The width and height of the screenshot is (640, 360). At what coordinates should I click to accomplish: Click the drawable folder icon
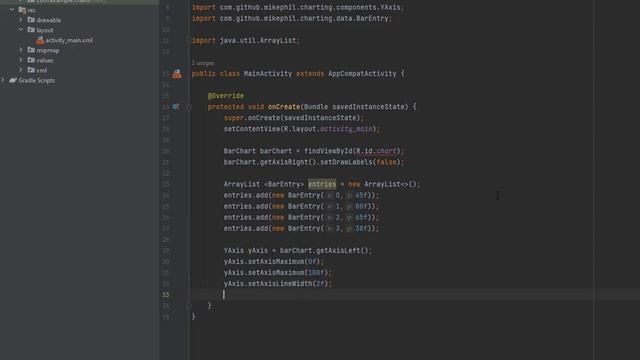click(x=31, y=20)
